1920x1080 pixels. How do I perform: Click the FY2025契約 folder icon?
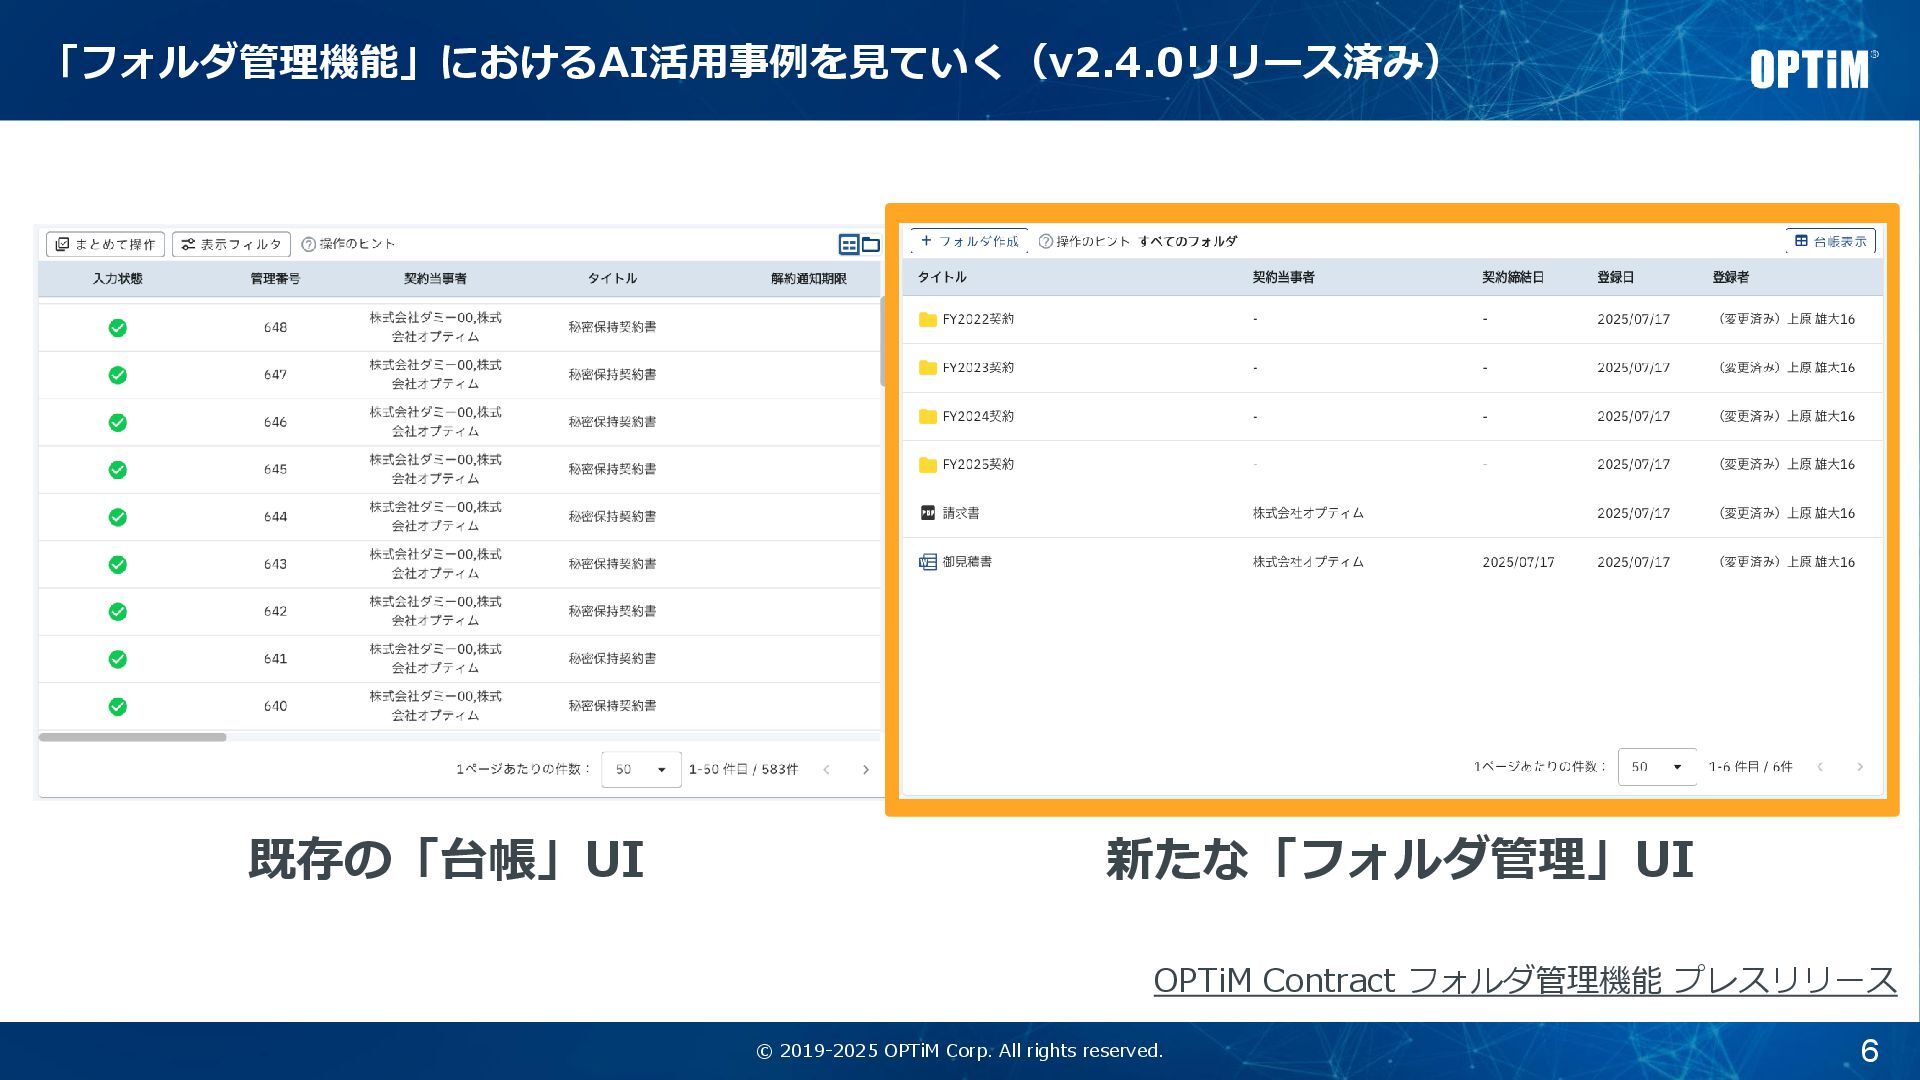coord(927,465)
